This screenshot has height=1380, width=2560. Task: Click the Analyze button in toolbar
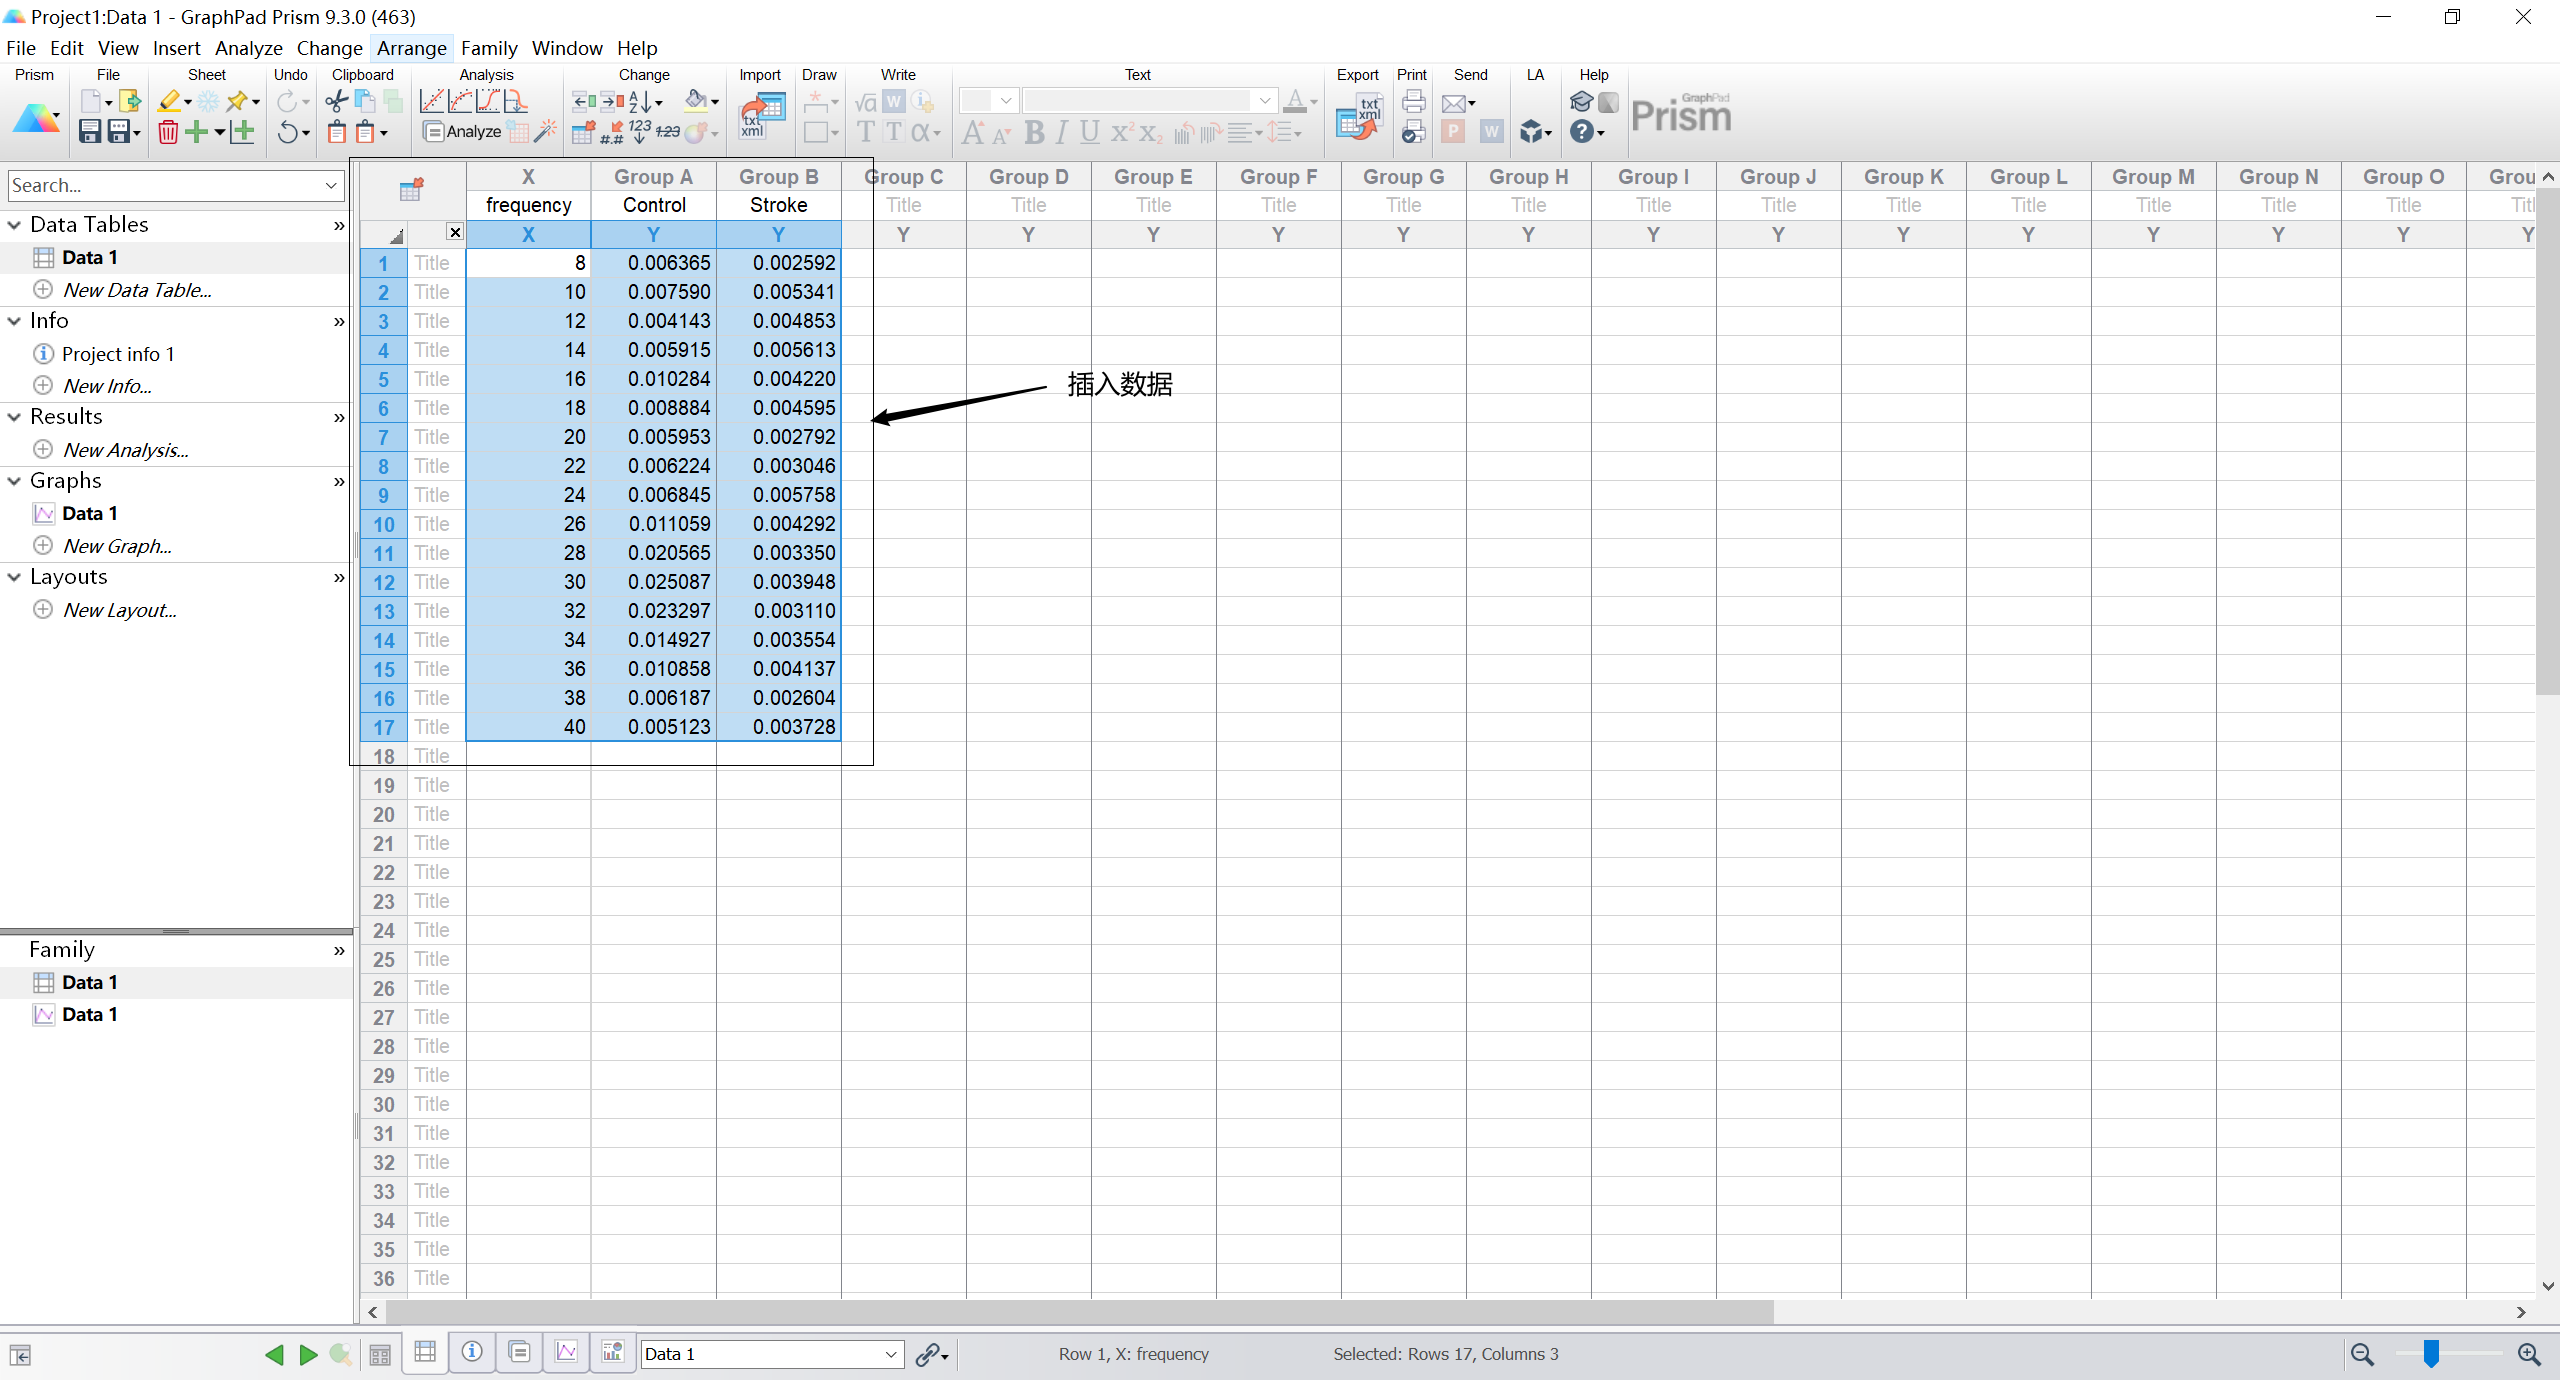point(463,131)
